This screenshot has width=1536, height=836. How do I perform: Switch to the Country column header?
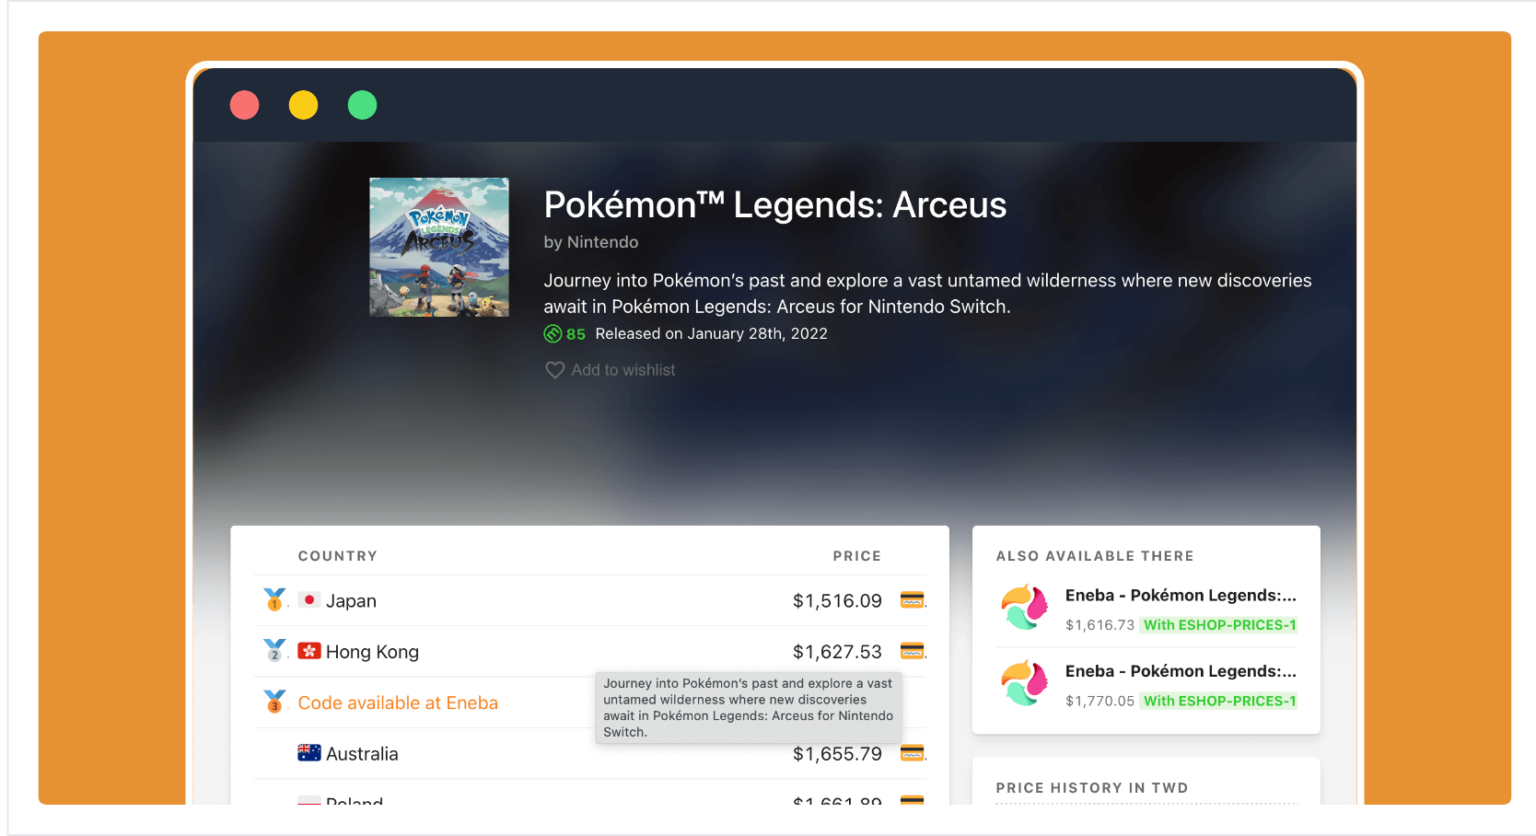coord(337,555)
